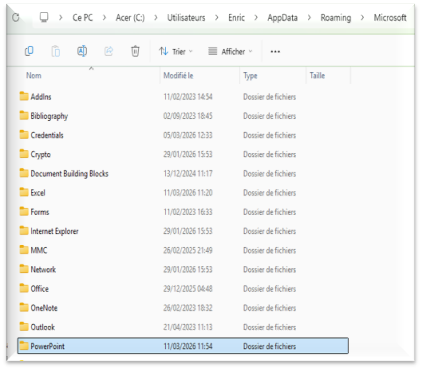Go to Utilisateurs in the breadcrumb
422x370 pixels.
pos(186,17)
